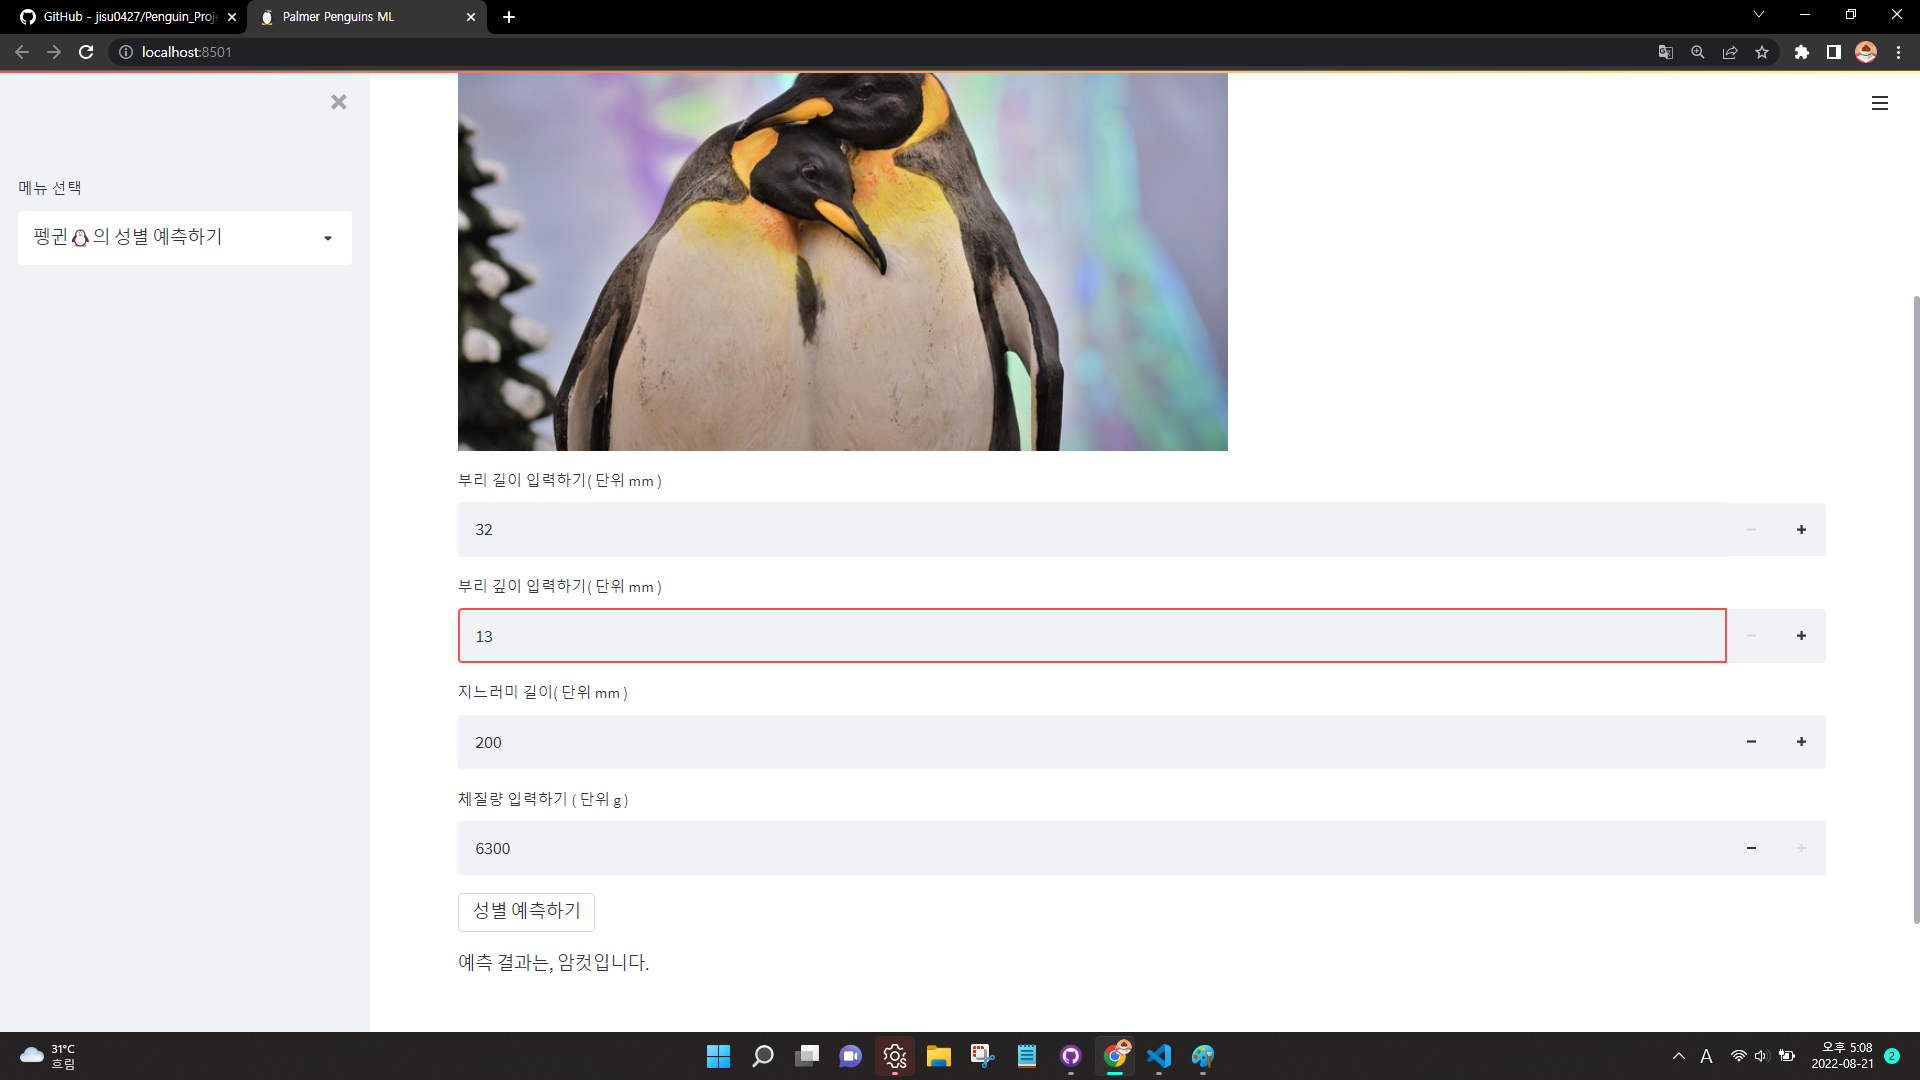
Task: Open the zoom magnifier icon in address bar
Action: [x=1697, y=52]
